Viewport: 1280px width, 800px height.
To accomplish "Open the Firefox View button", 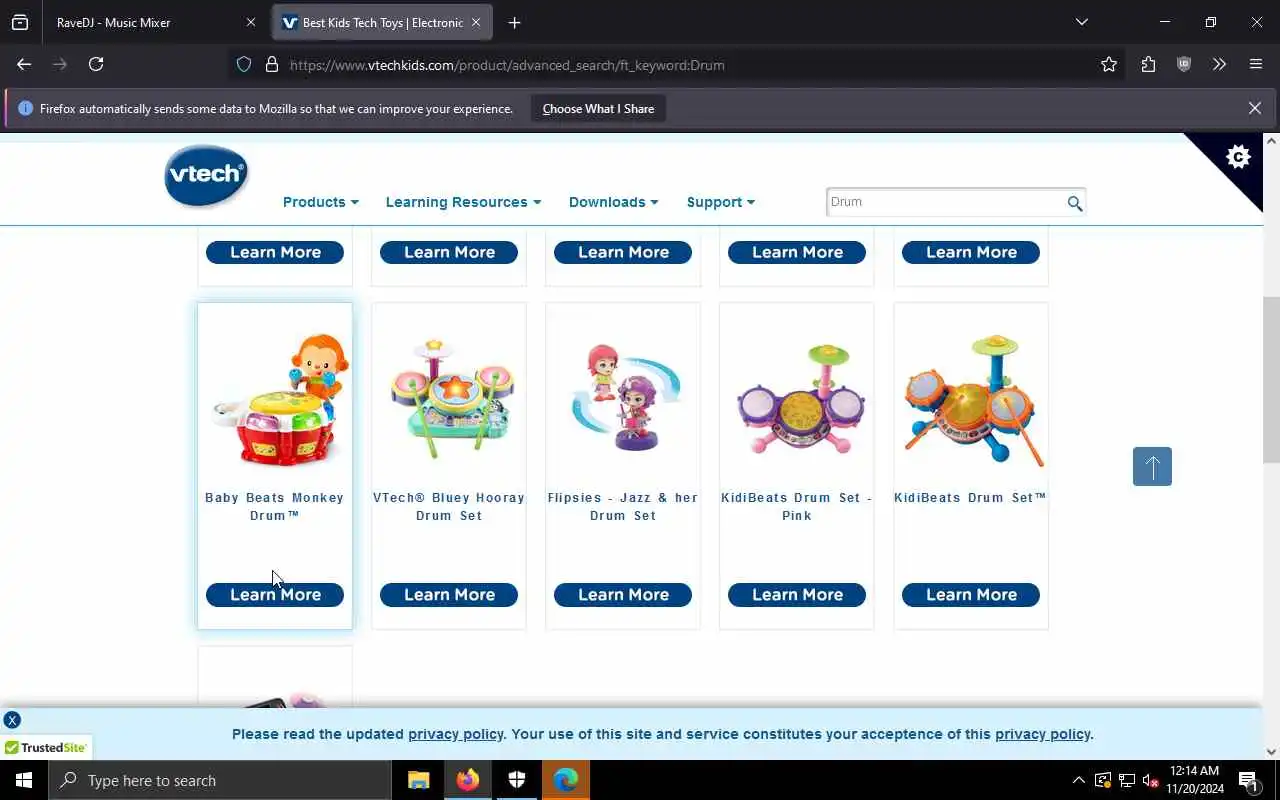I will click(x=20, y=22).
